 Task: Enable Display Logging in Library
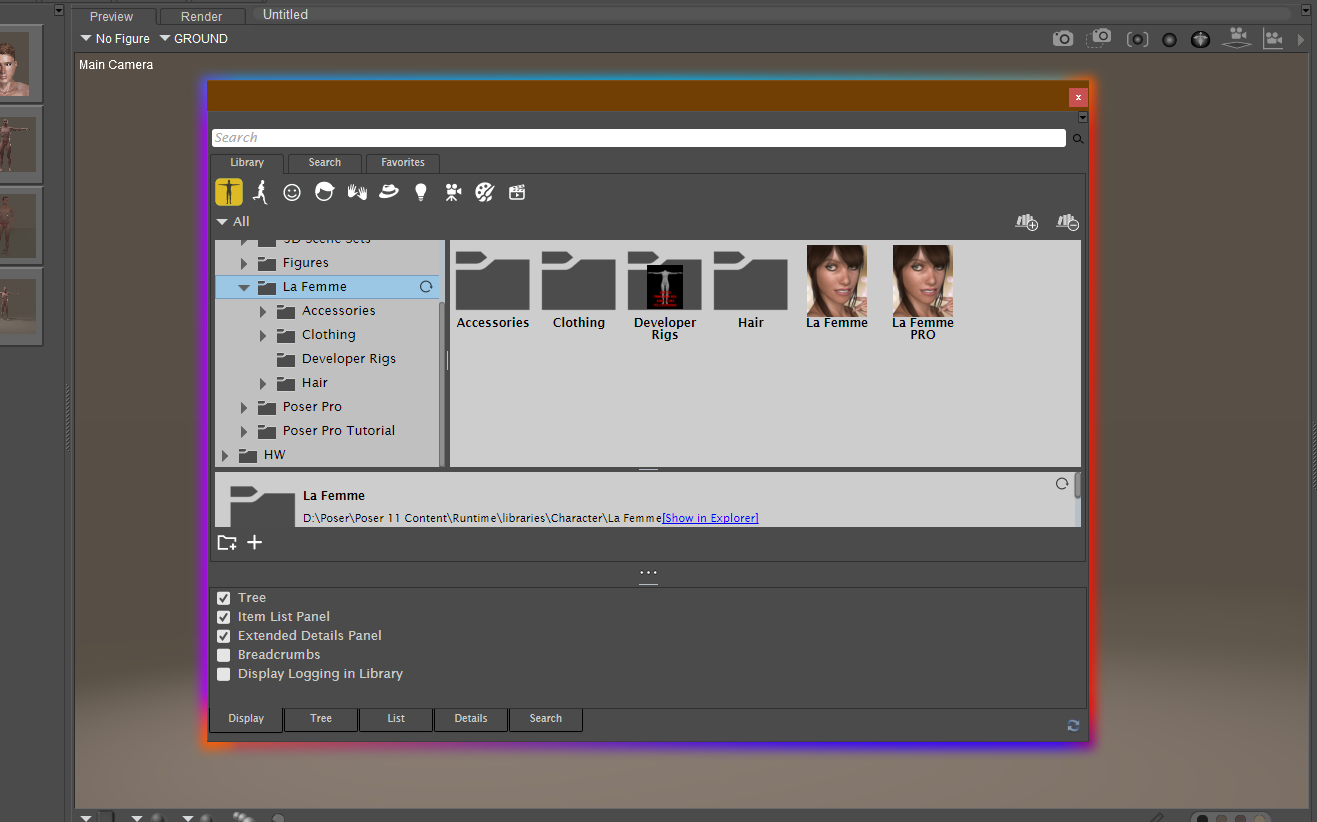224,674
